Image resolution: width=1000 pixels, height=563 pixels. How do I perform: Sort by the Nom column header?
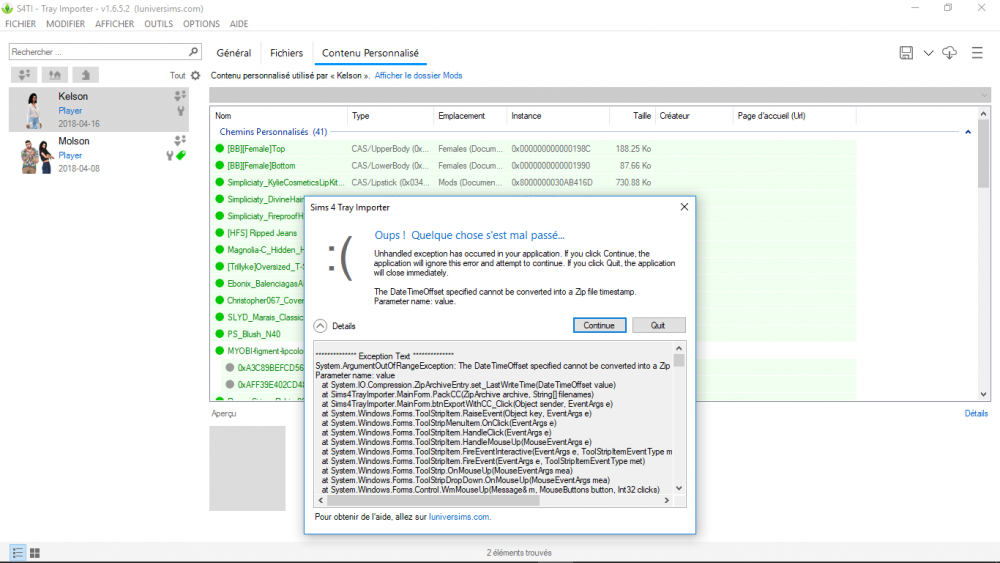click(278, 115)
